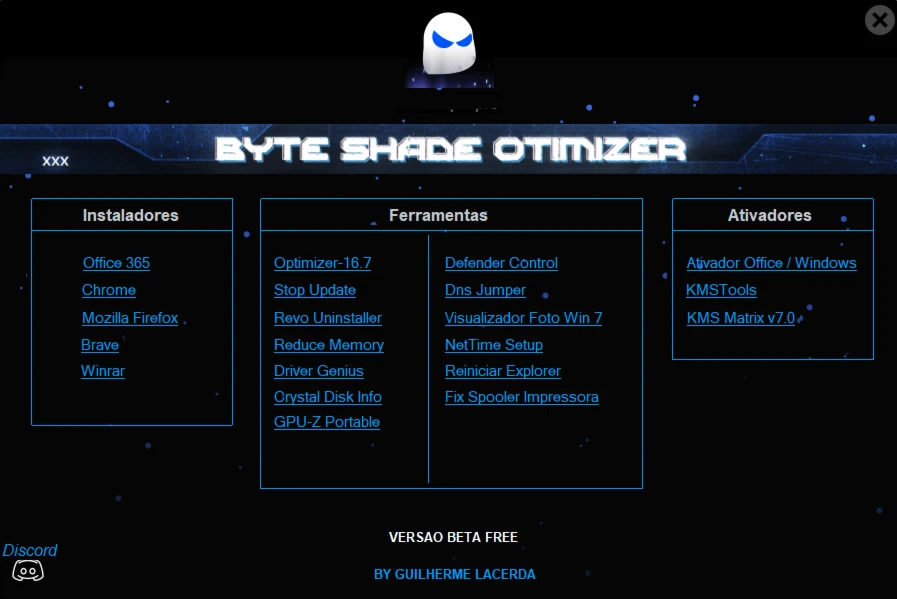Image resolution: width=897 pixels, height=599 pixels.
Task: Launch GPU-Z Portable
Action: (327, 422)
